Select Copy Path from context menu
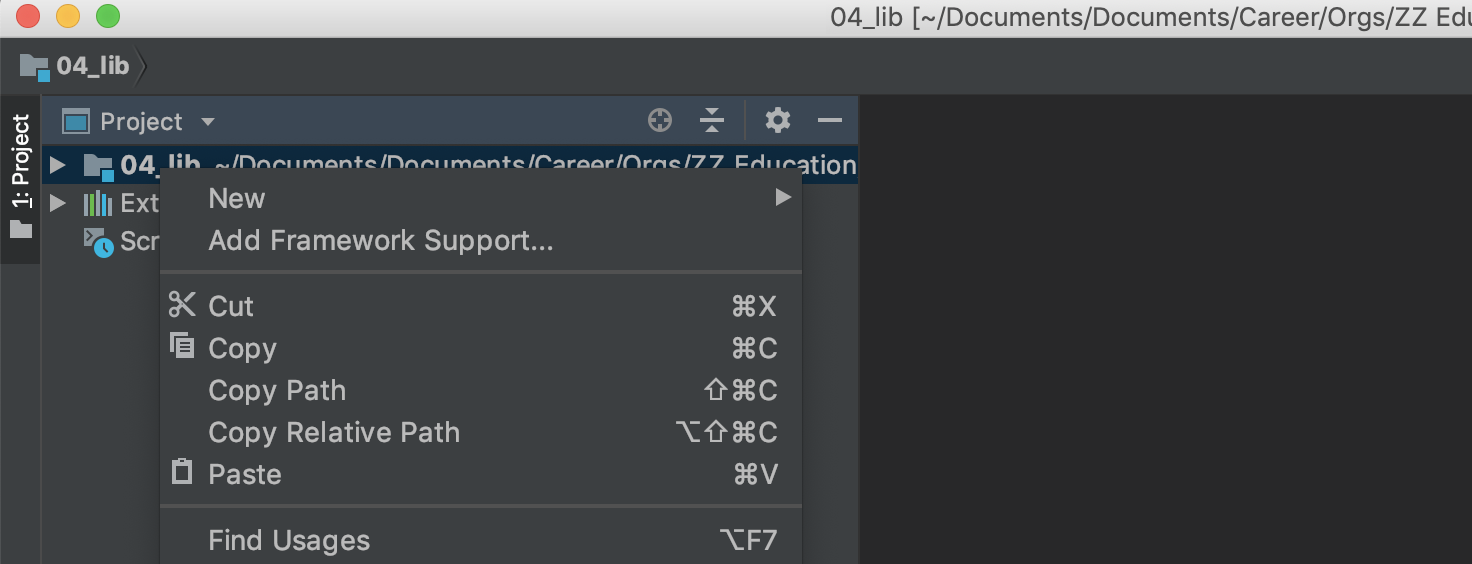Image resolution: width=1472 pixels, height=564 pixels. coord(481,390)
